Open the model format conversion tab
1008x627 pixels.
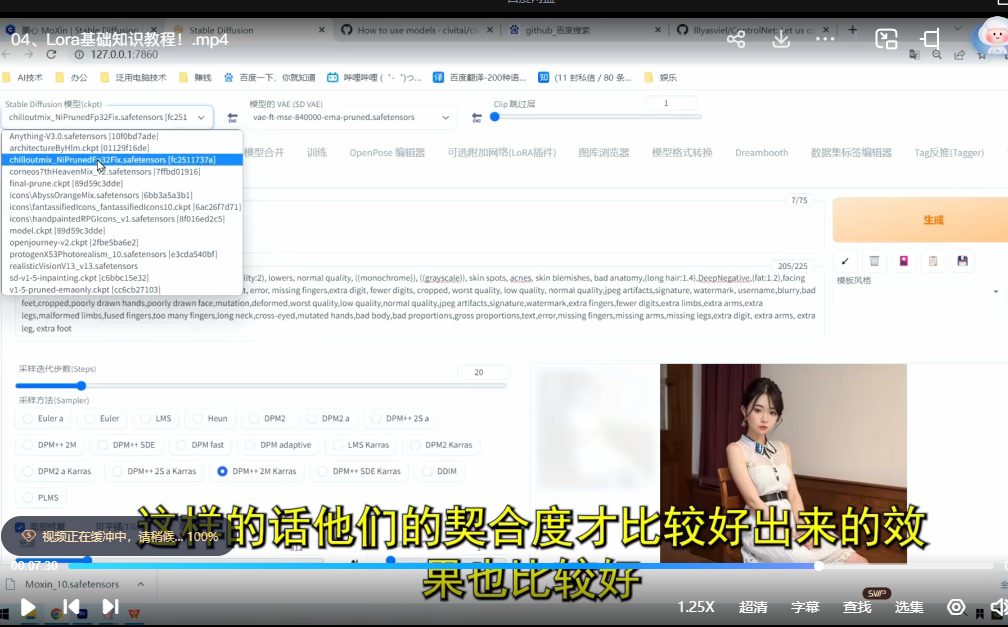[682, 152]
